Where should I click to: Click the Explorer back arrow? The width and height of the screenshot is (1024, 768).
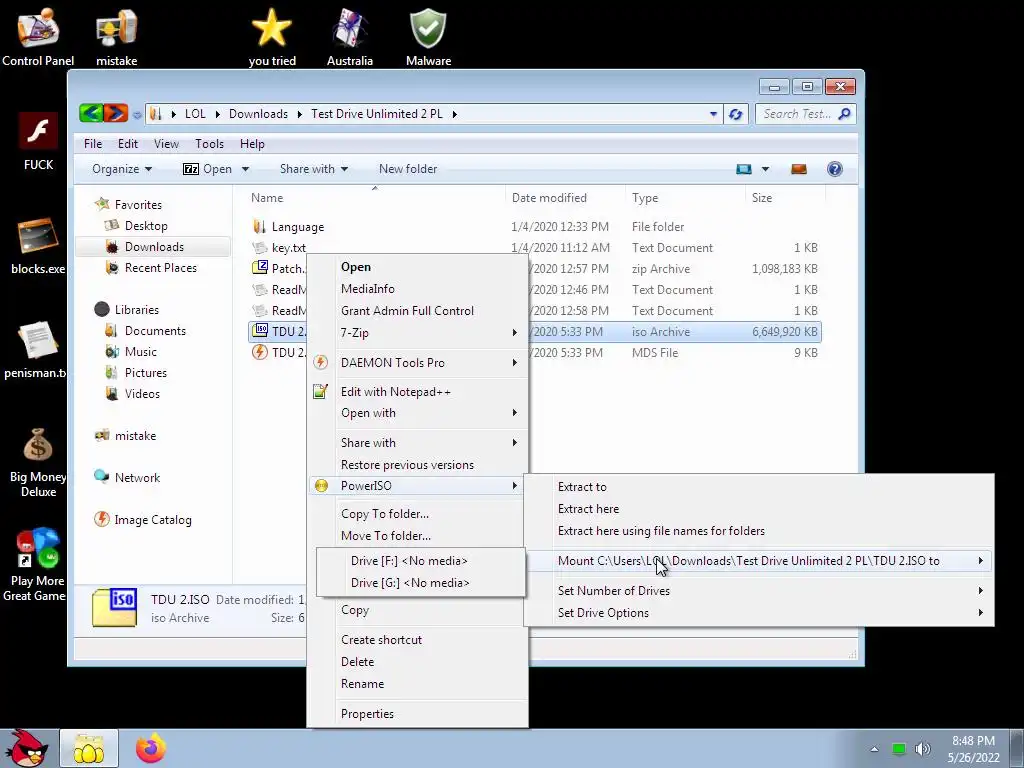tap(91, 114)
